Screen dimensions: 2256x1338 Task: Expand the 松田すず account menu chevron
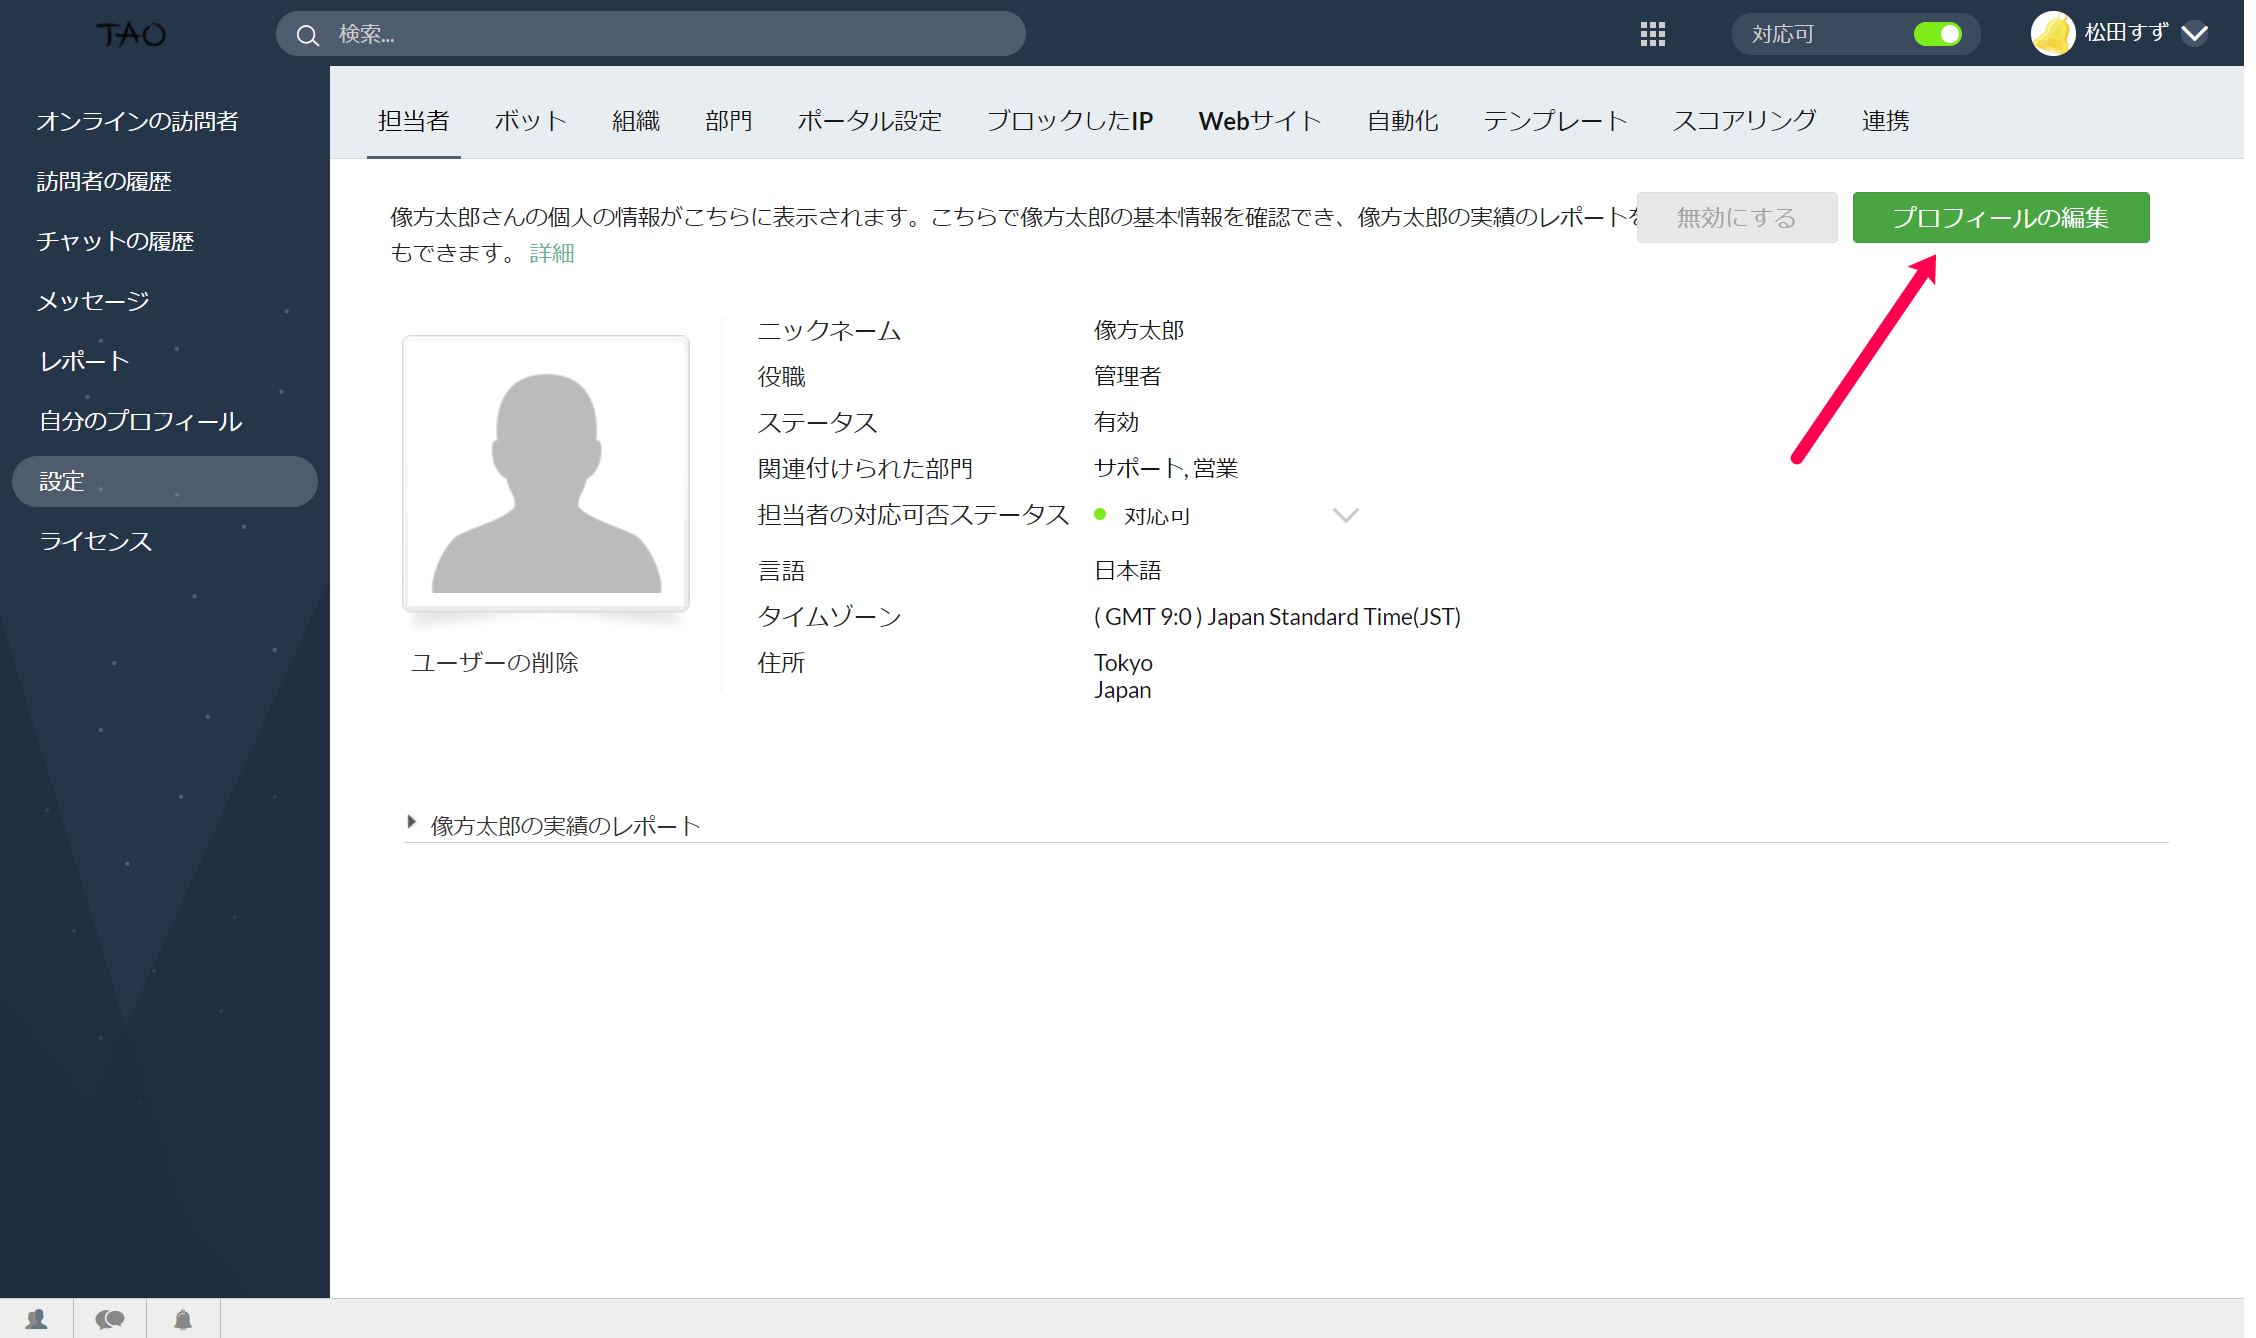click(2195, 34)
